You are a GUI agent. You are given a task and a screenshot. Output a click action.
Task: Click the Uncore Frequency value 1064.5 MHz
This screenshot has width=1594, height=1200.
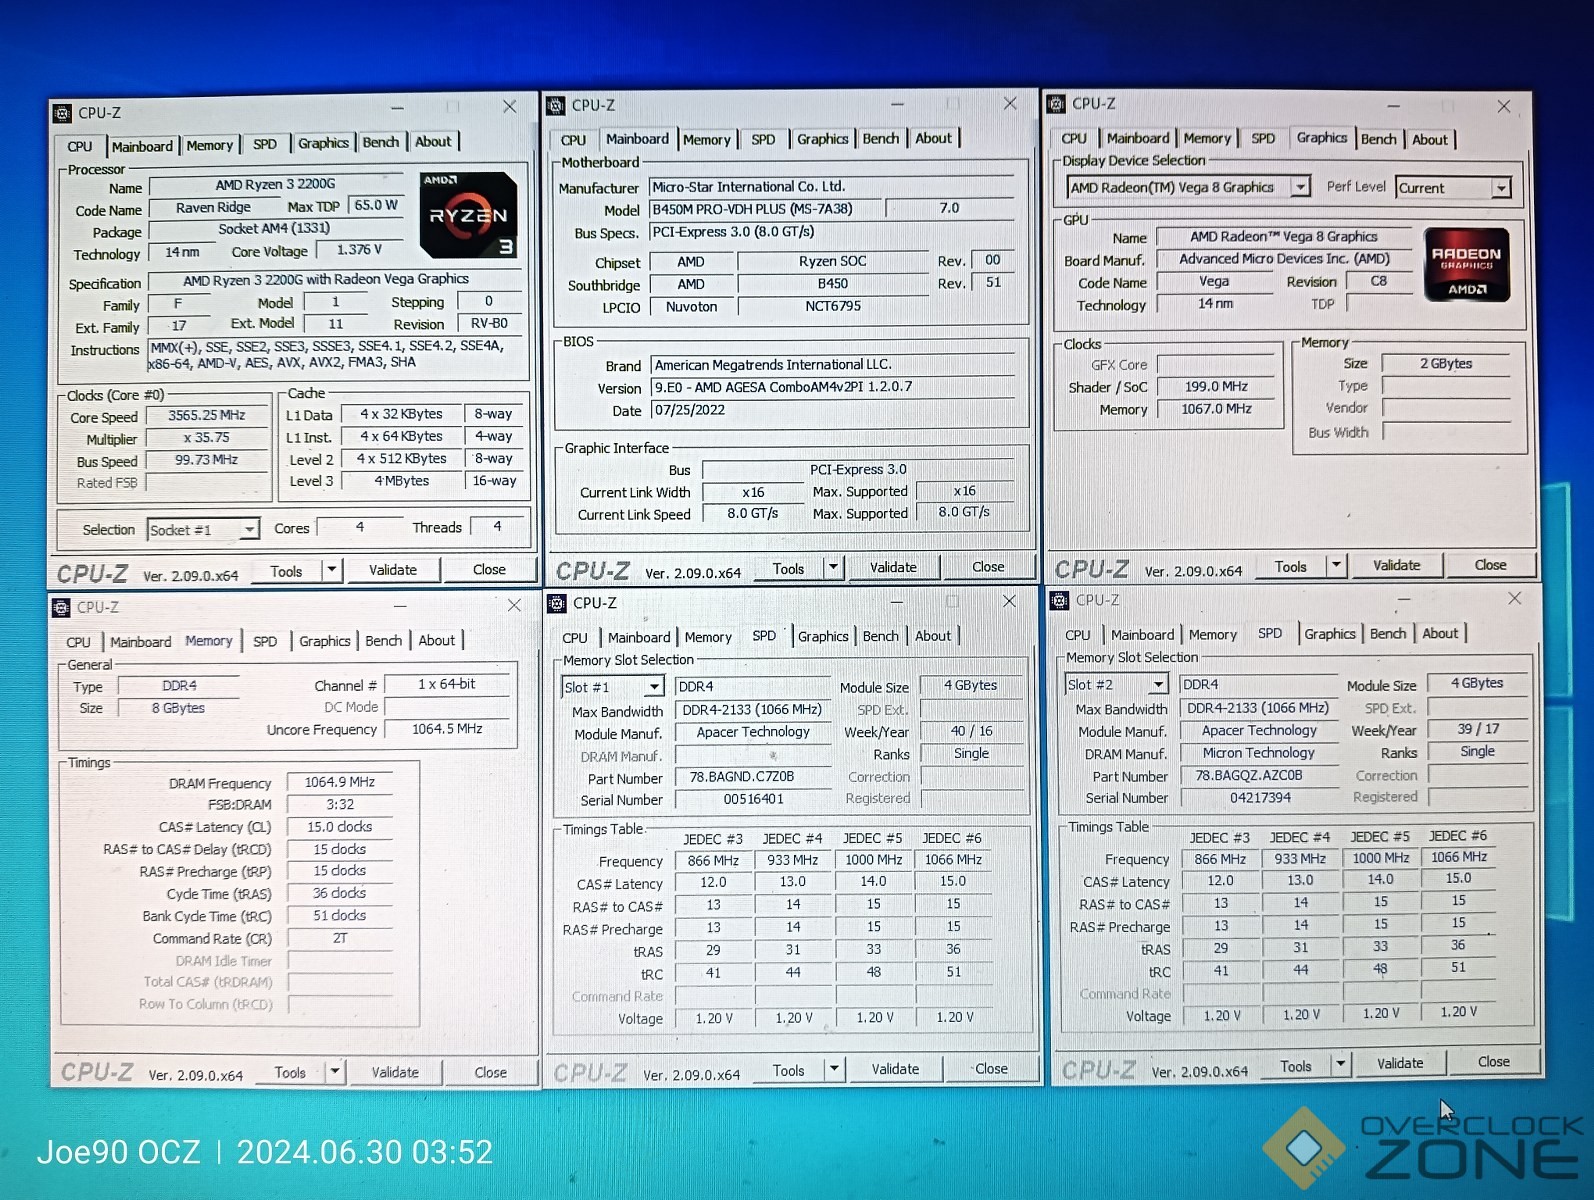(x=447, y=729)
